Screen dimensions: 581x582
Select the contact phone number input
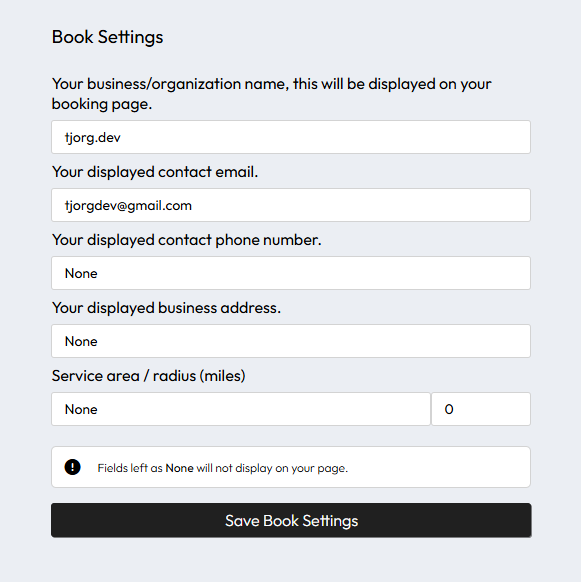[x=291, y=273]
